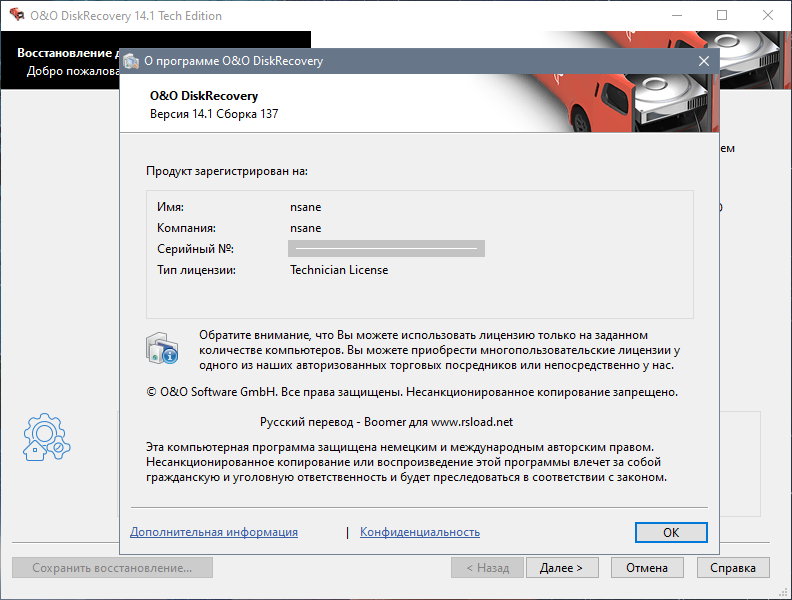Click the About dialog title bar text
This screenshot has width=792, height=600.
tap(234, 61)
